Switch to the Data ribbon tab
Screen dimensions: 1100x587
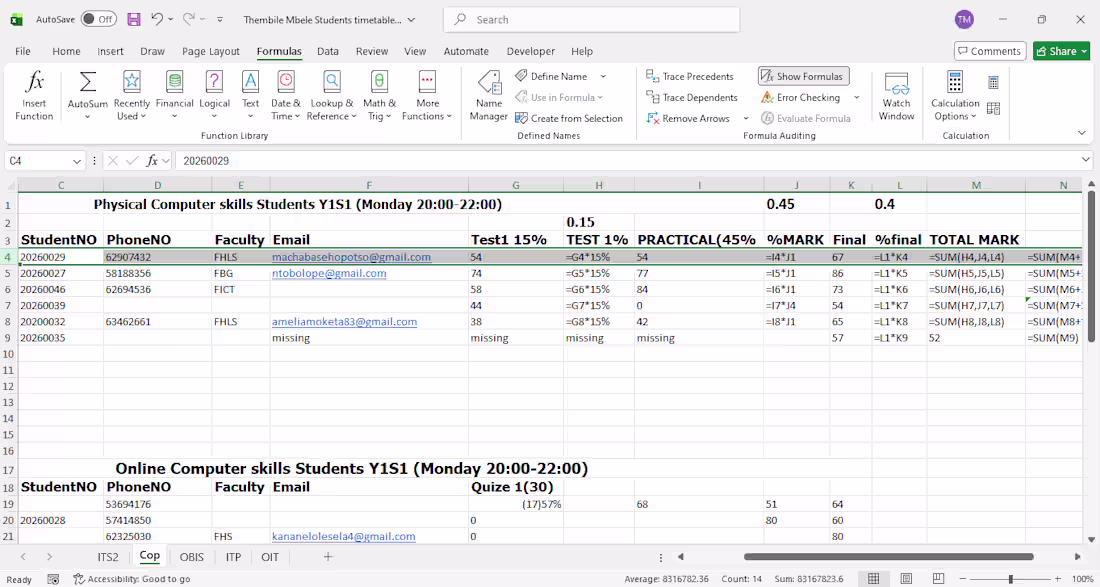tap(328, 51)
